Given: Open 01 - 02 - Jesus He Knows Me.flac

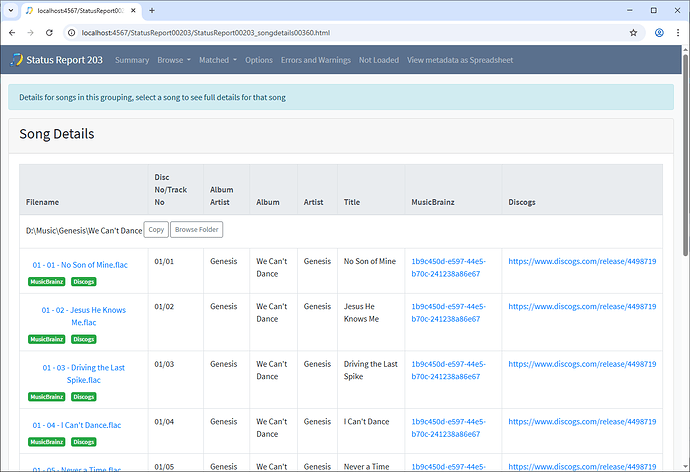Looking at the screenshot, I should tap(84, 316).
